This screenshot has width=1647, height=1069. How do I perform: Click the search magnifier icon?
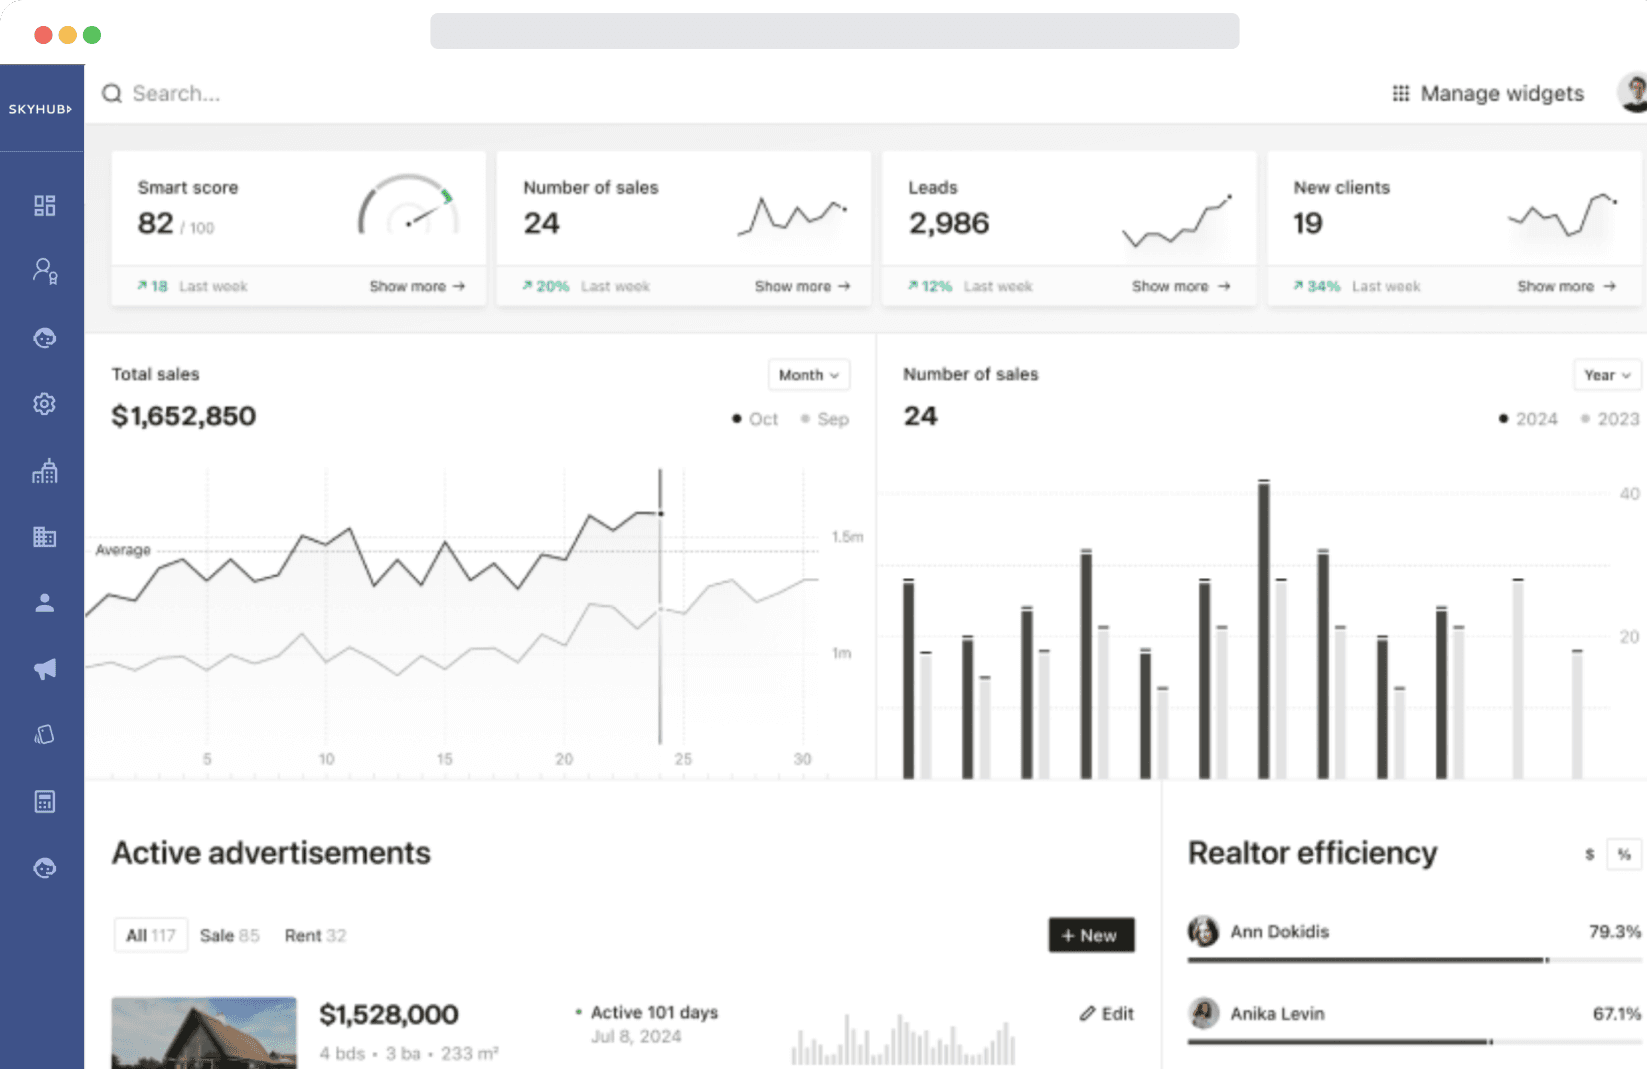click(x=112, y=93)
